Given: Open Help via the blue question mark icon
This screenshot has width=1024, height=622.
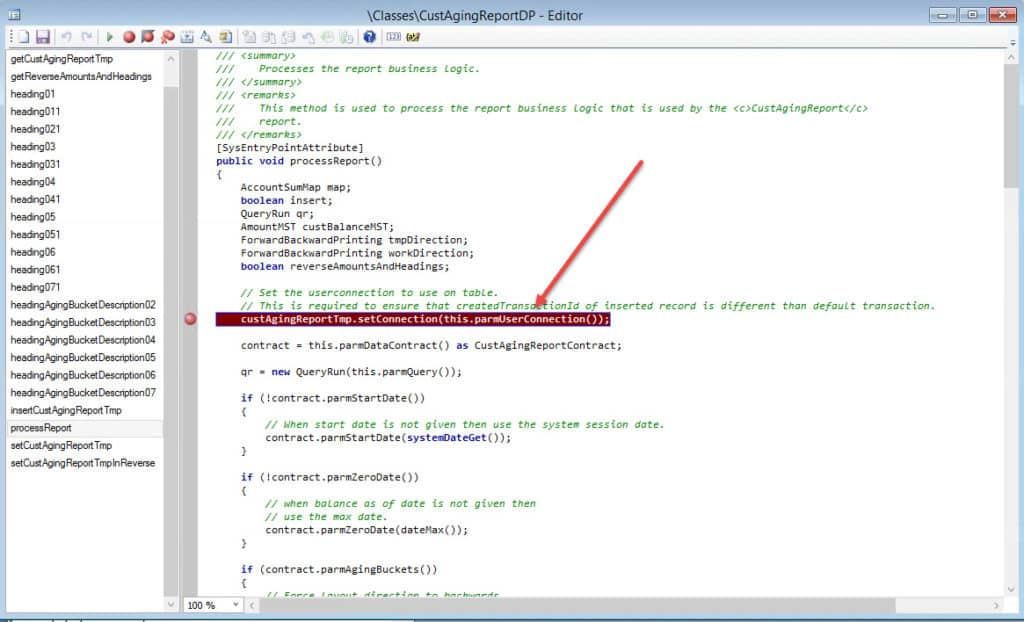Looking at the screenshot, I should [370, 37].
